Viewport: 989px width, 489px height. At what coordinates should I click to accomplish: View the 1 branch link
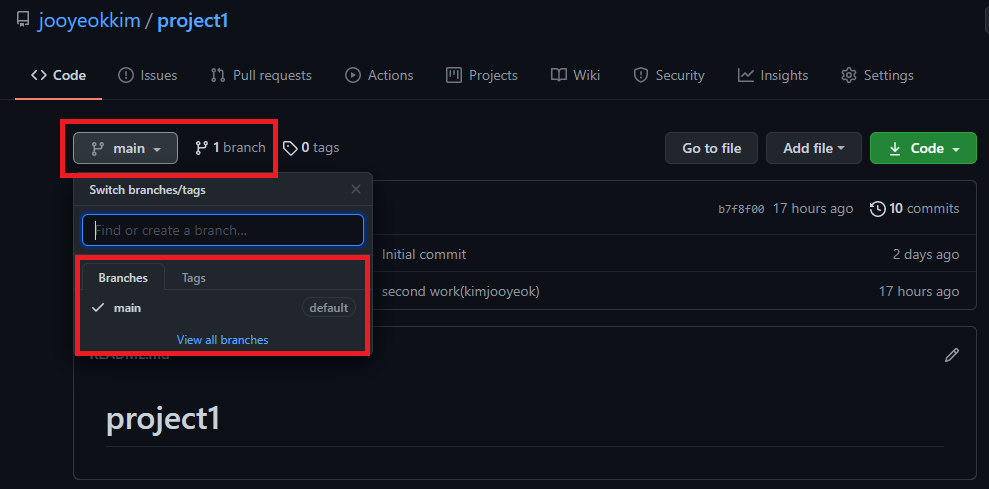tap(230, 148)
